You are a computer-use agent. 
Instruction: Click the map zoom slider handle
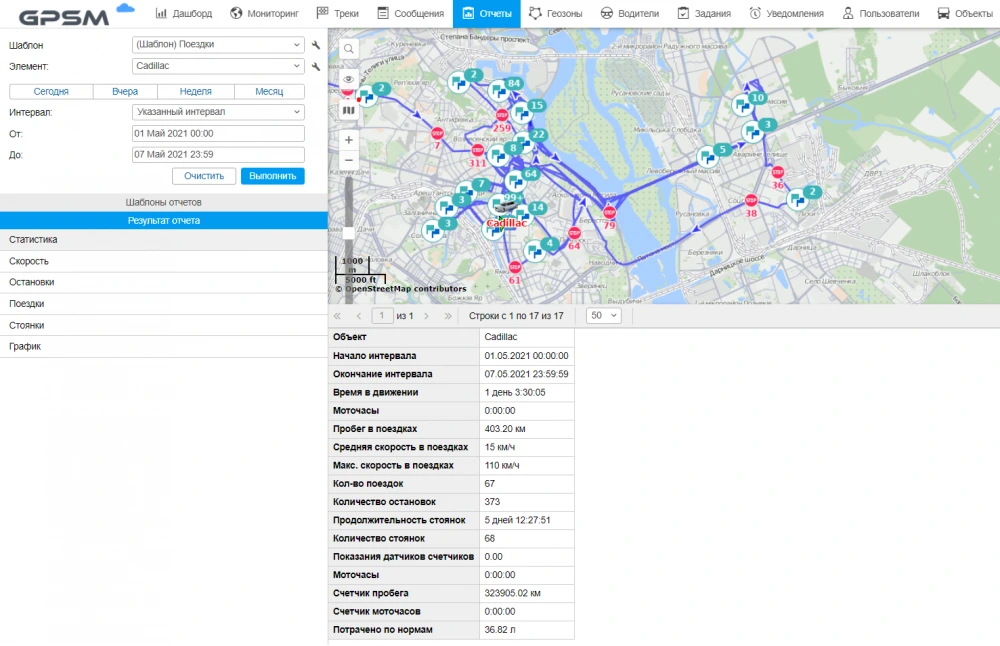pyautogui.click(x=348, y=233)
